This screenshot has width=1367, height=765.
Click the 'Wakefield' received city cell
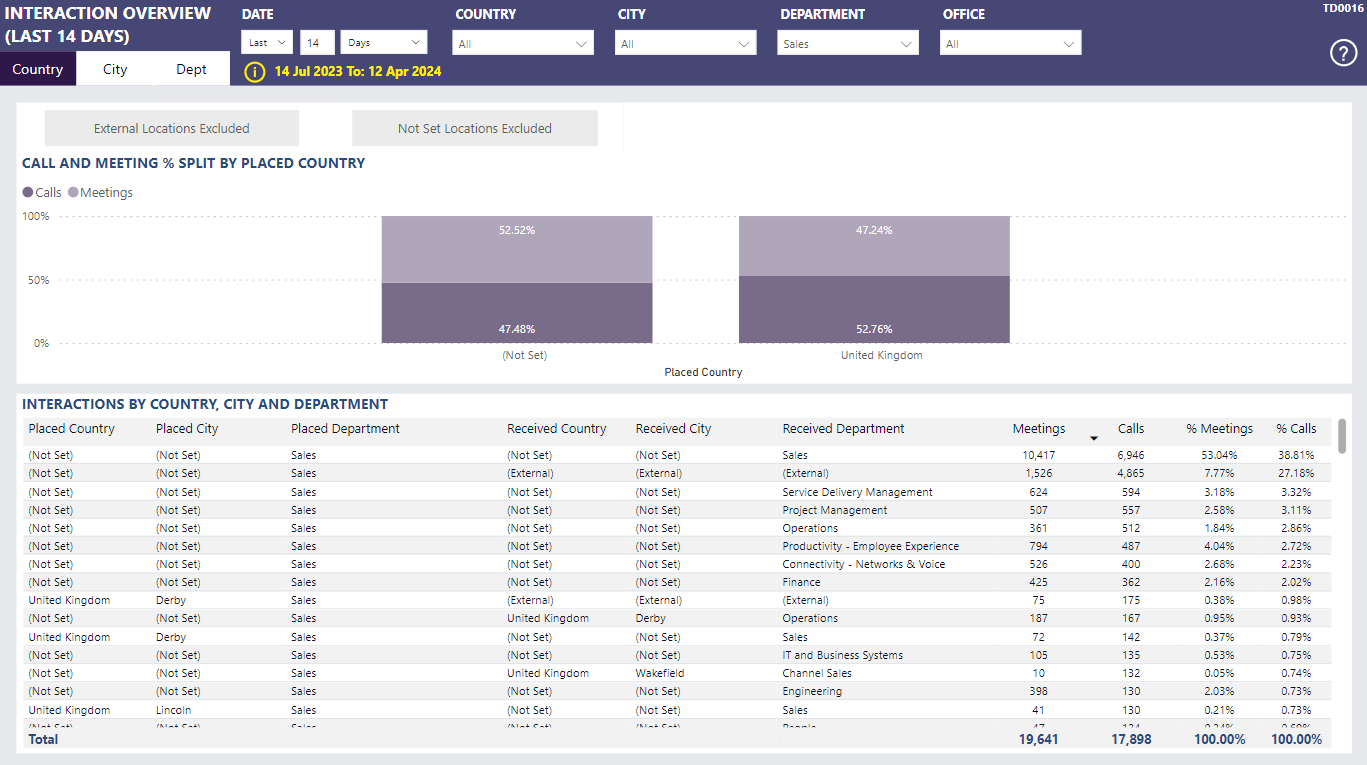point(660,673)
